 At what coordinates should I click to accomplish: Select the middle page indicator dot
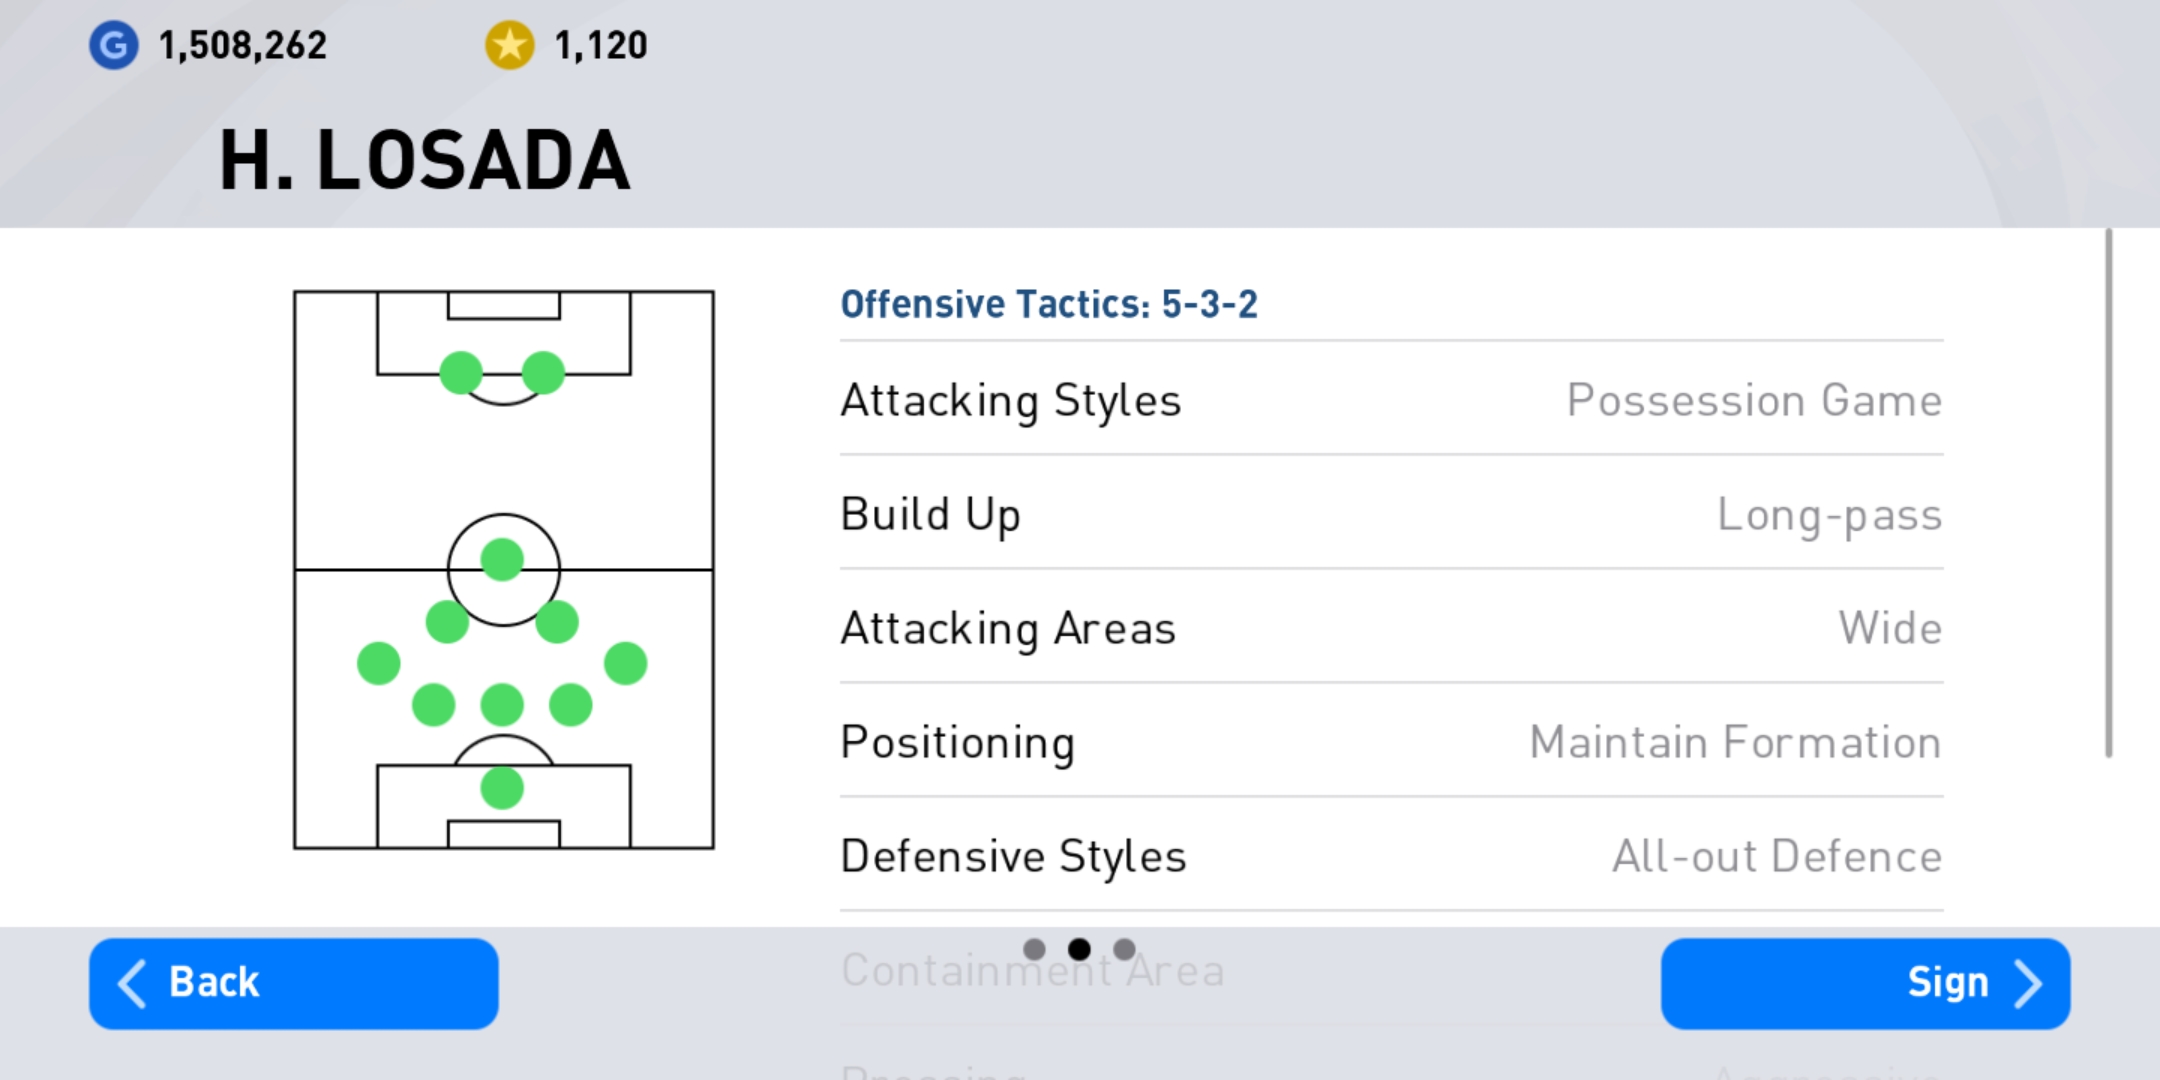pyautogui.click(x=1079, y=948)
